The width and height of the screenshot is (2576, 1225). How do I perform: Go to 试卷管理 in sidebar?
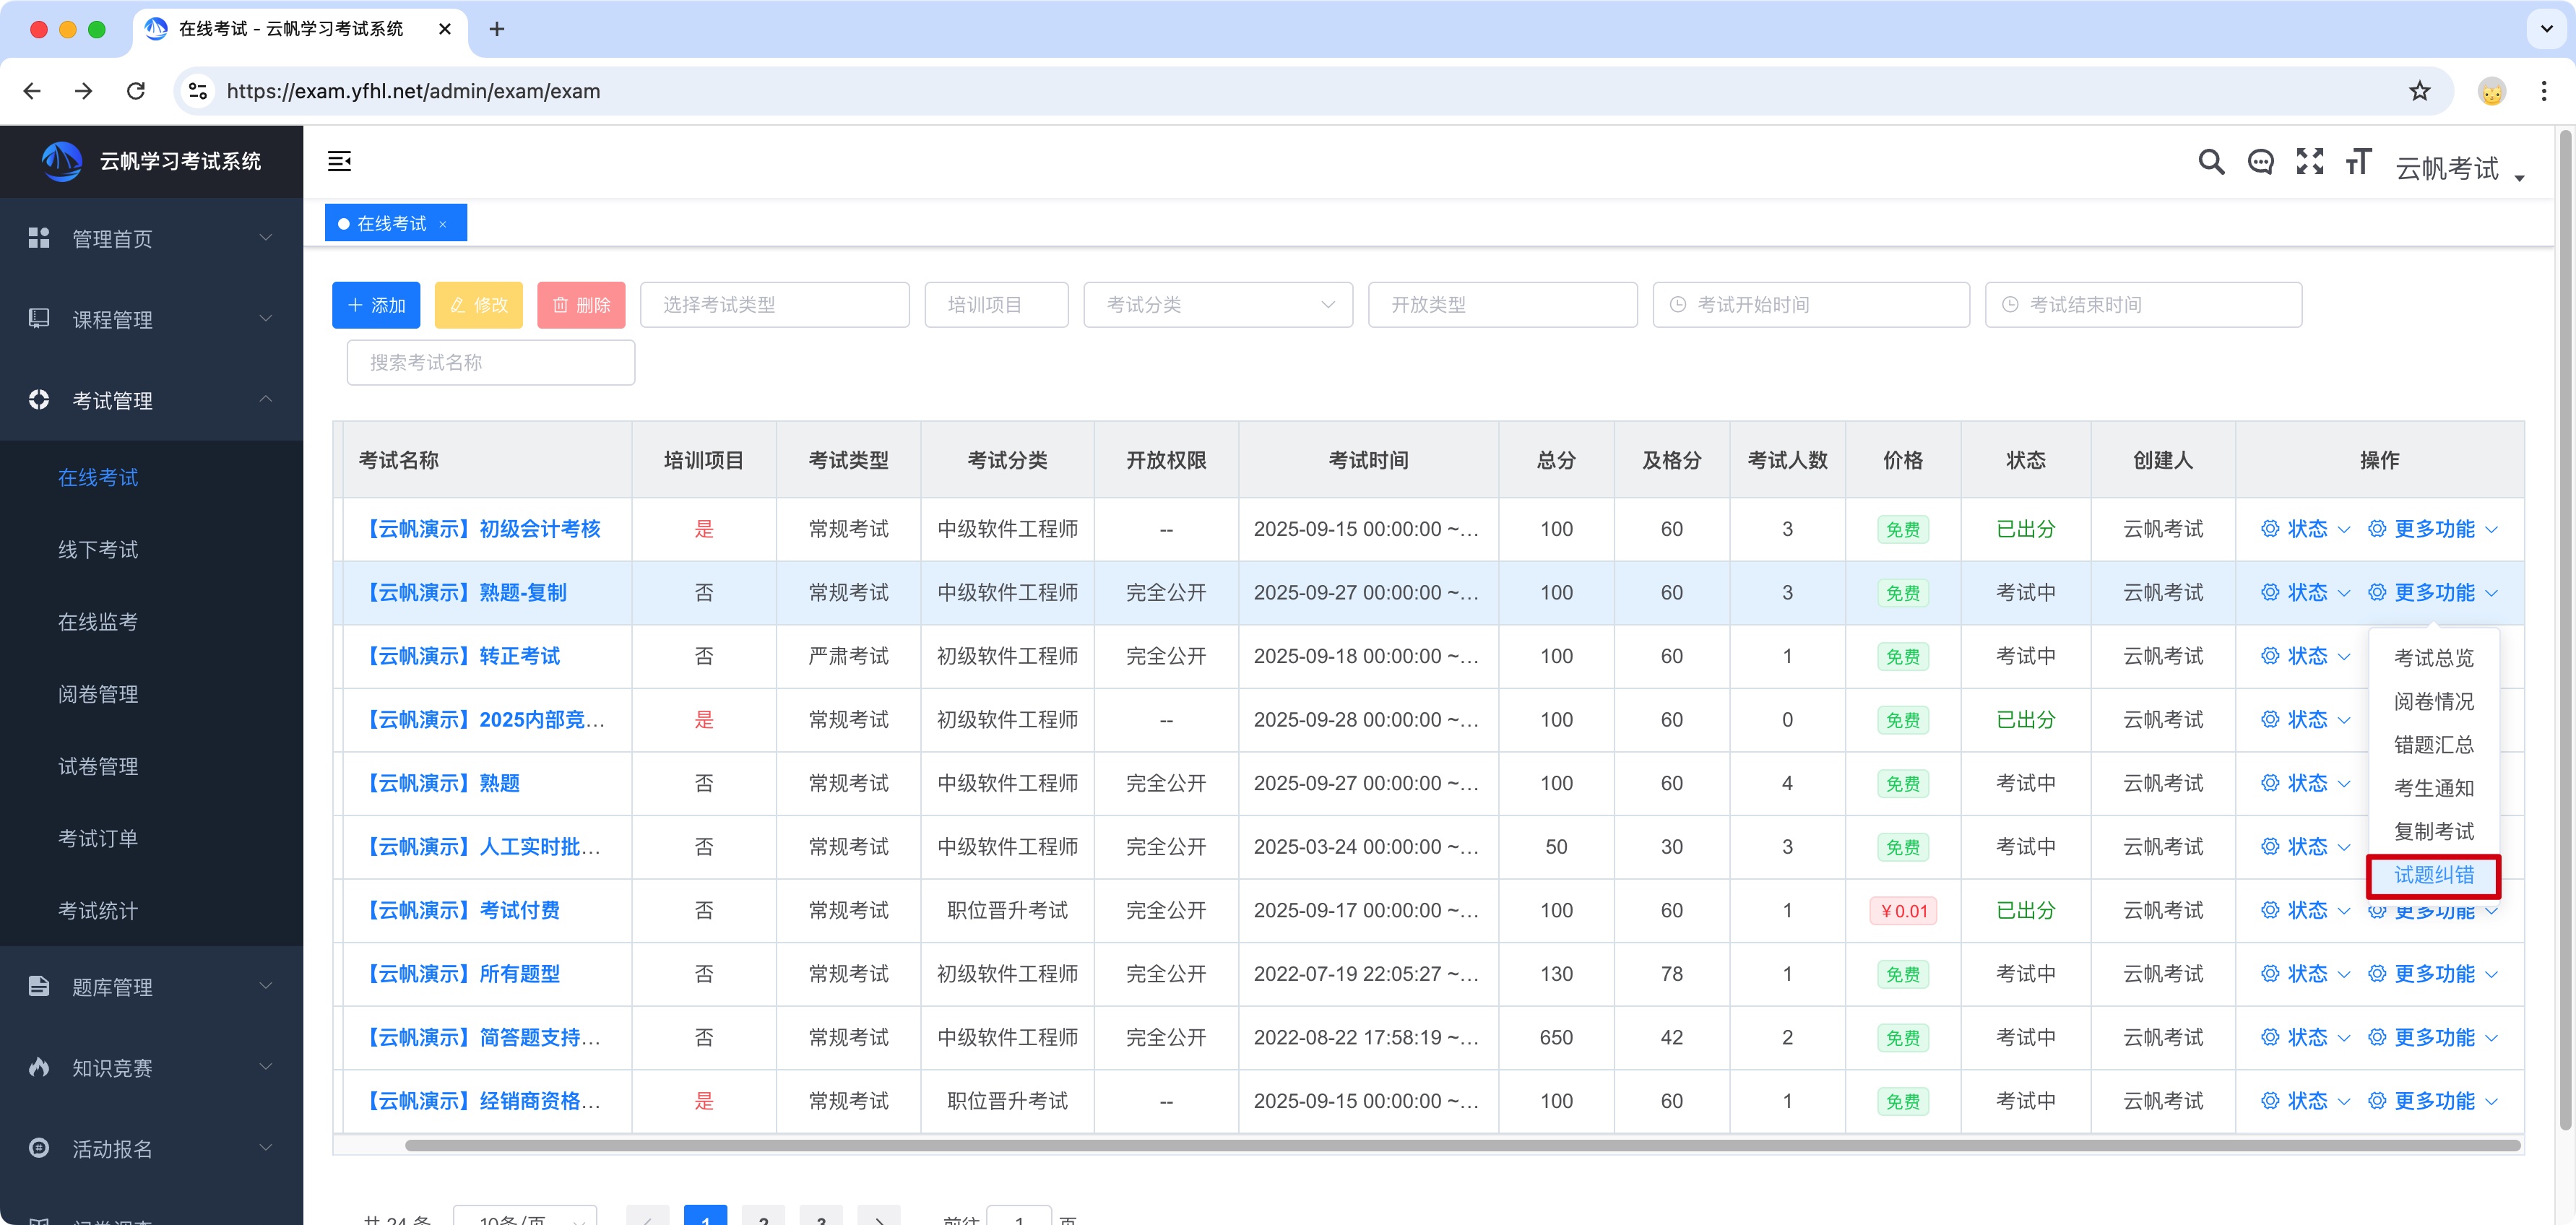pyautogui.click(x=98, y=766)
